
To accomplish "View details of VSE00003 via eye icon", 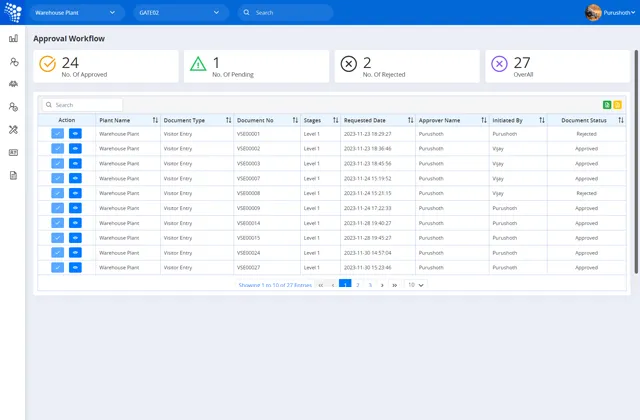I will [75, 163].
